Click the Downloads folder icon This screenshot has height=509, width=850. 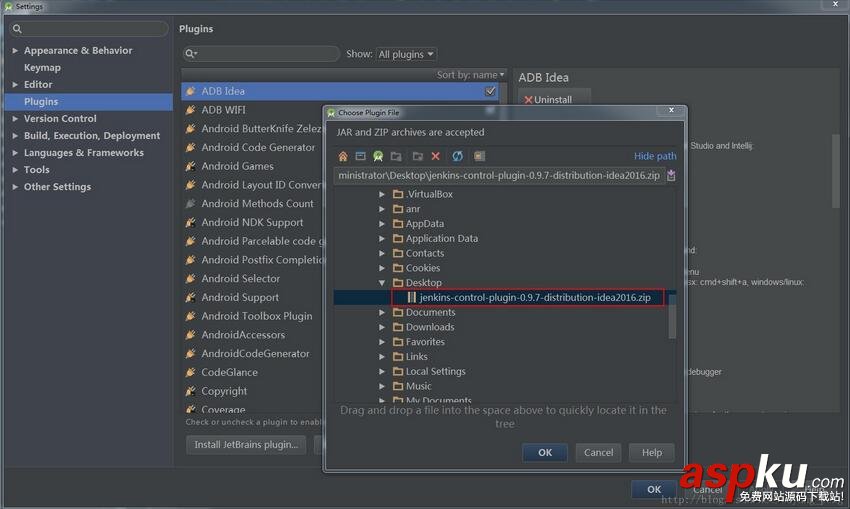pos(398,327)
